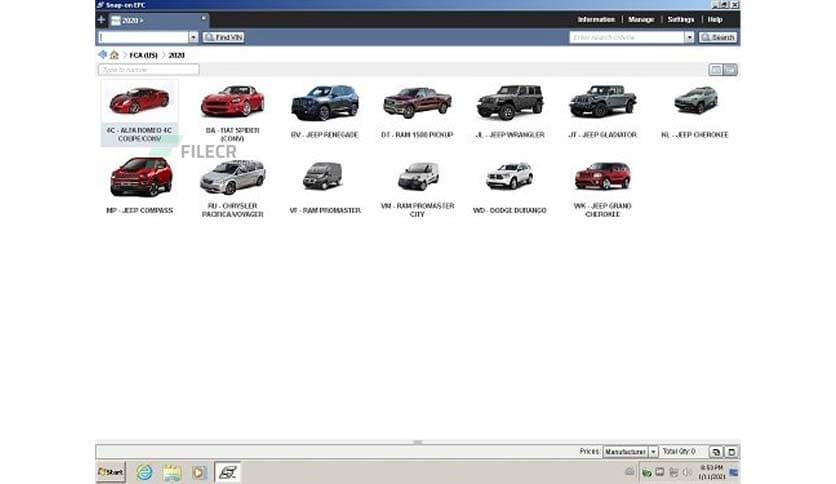Open Internet Explorer from the taskbar

pyautogui.click(x=144, y=472)
